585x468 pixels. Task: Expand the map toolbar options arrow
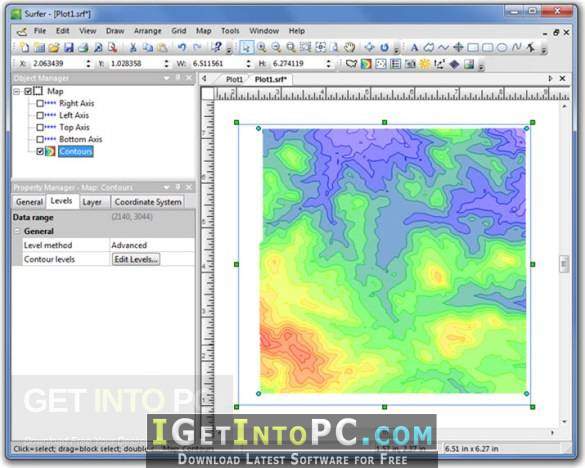click(x=481, y=66)
